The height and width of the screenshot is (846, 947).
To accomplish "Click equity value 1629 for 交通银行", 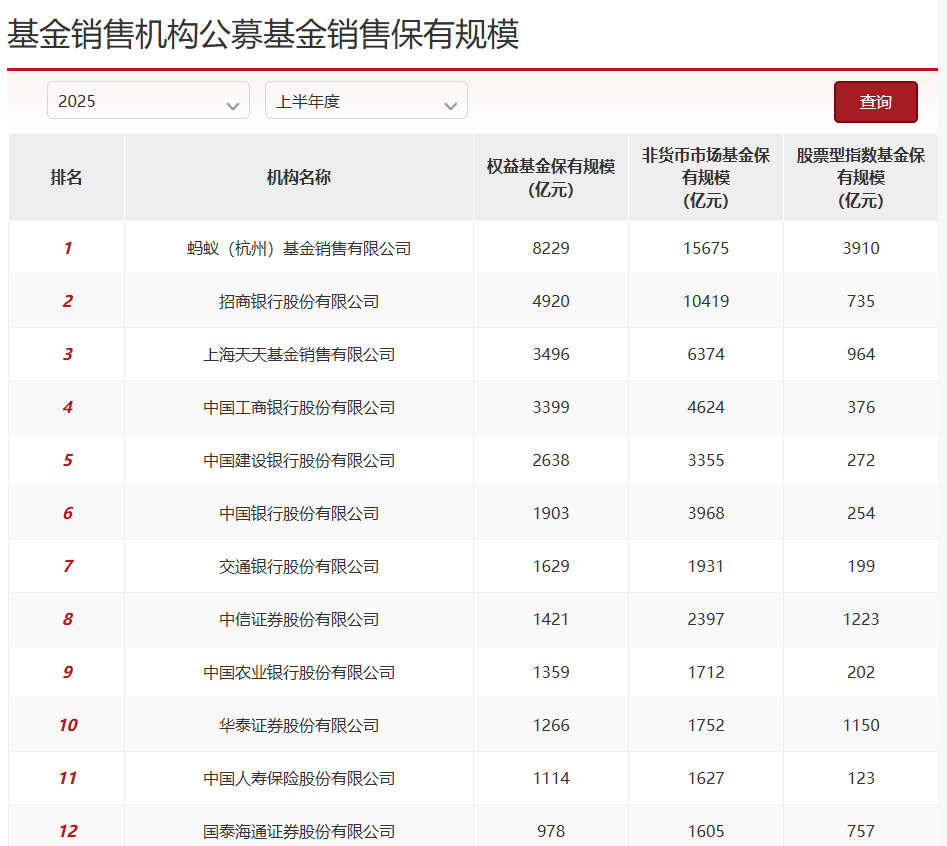I will (551, 566).
